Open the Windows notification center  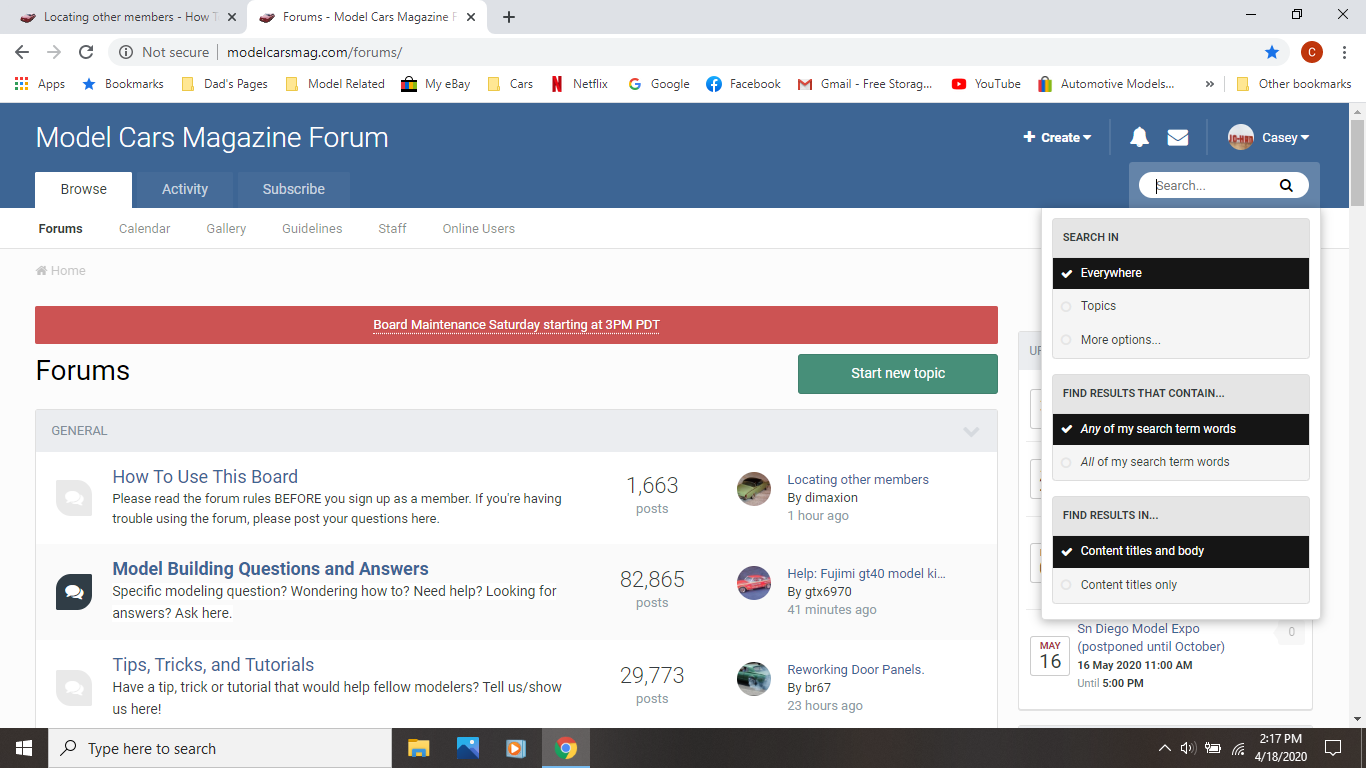point(1332,748)
